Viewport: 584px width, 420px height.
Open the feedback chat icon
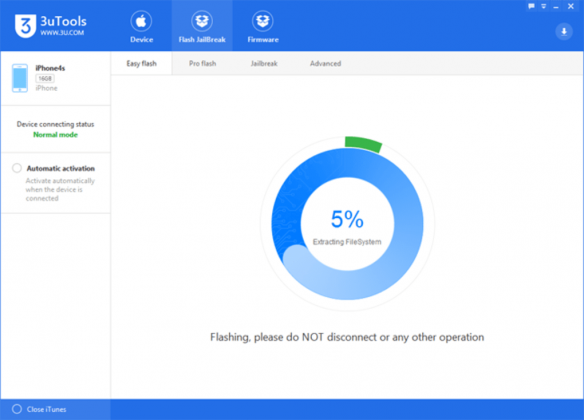point(531,6)
